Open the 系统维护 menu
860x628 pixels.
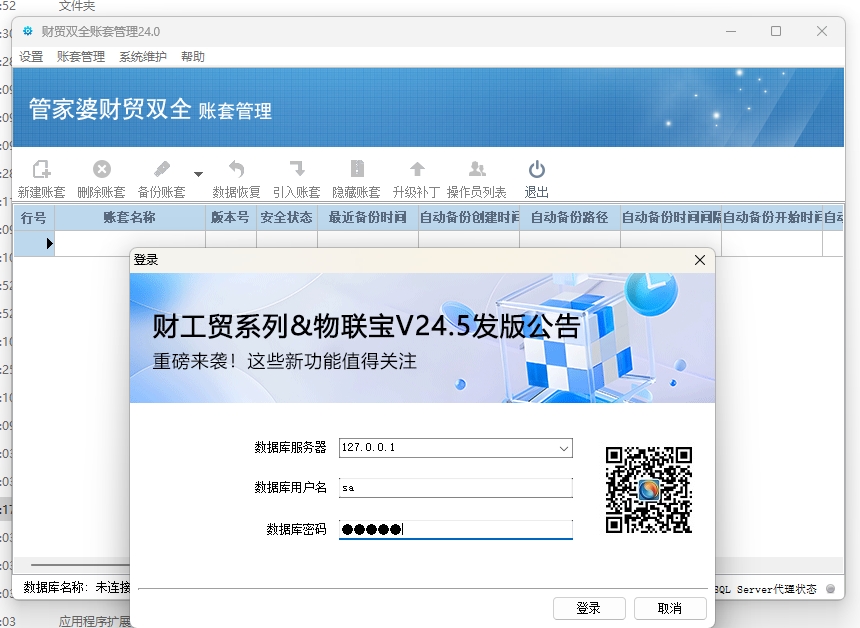point(143,56)
